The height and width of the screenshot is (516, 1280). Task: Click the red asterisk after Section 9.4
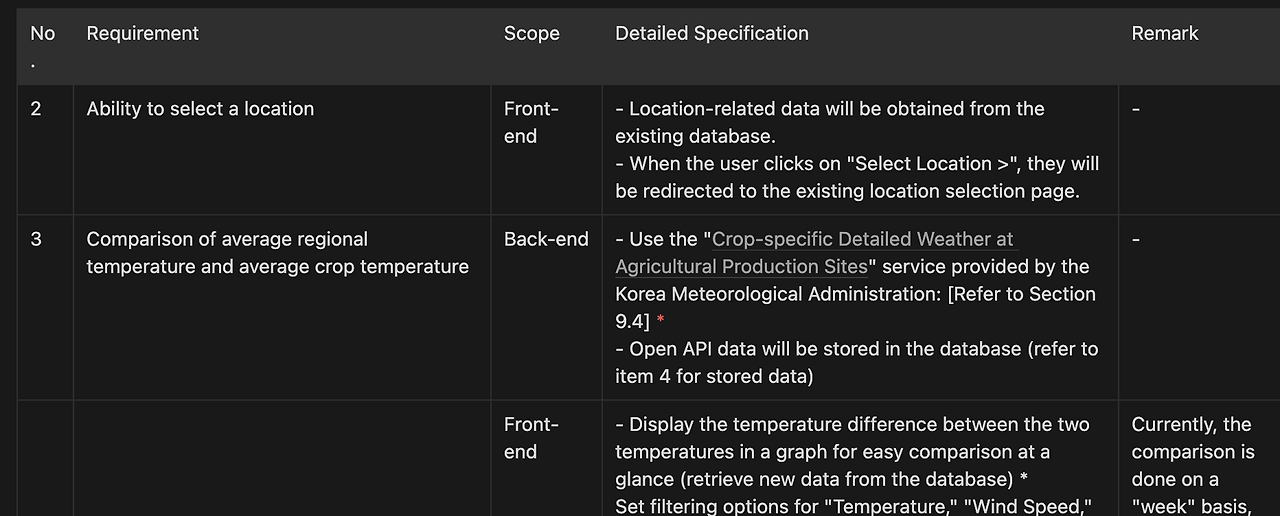660,322
